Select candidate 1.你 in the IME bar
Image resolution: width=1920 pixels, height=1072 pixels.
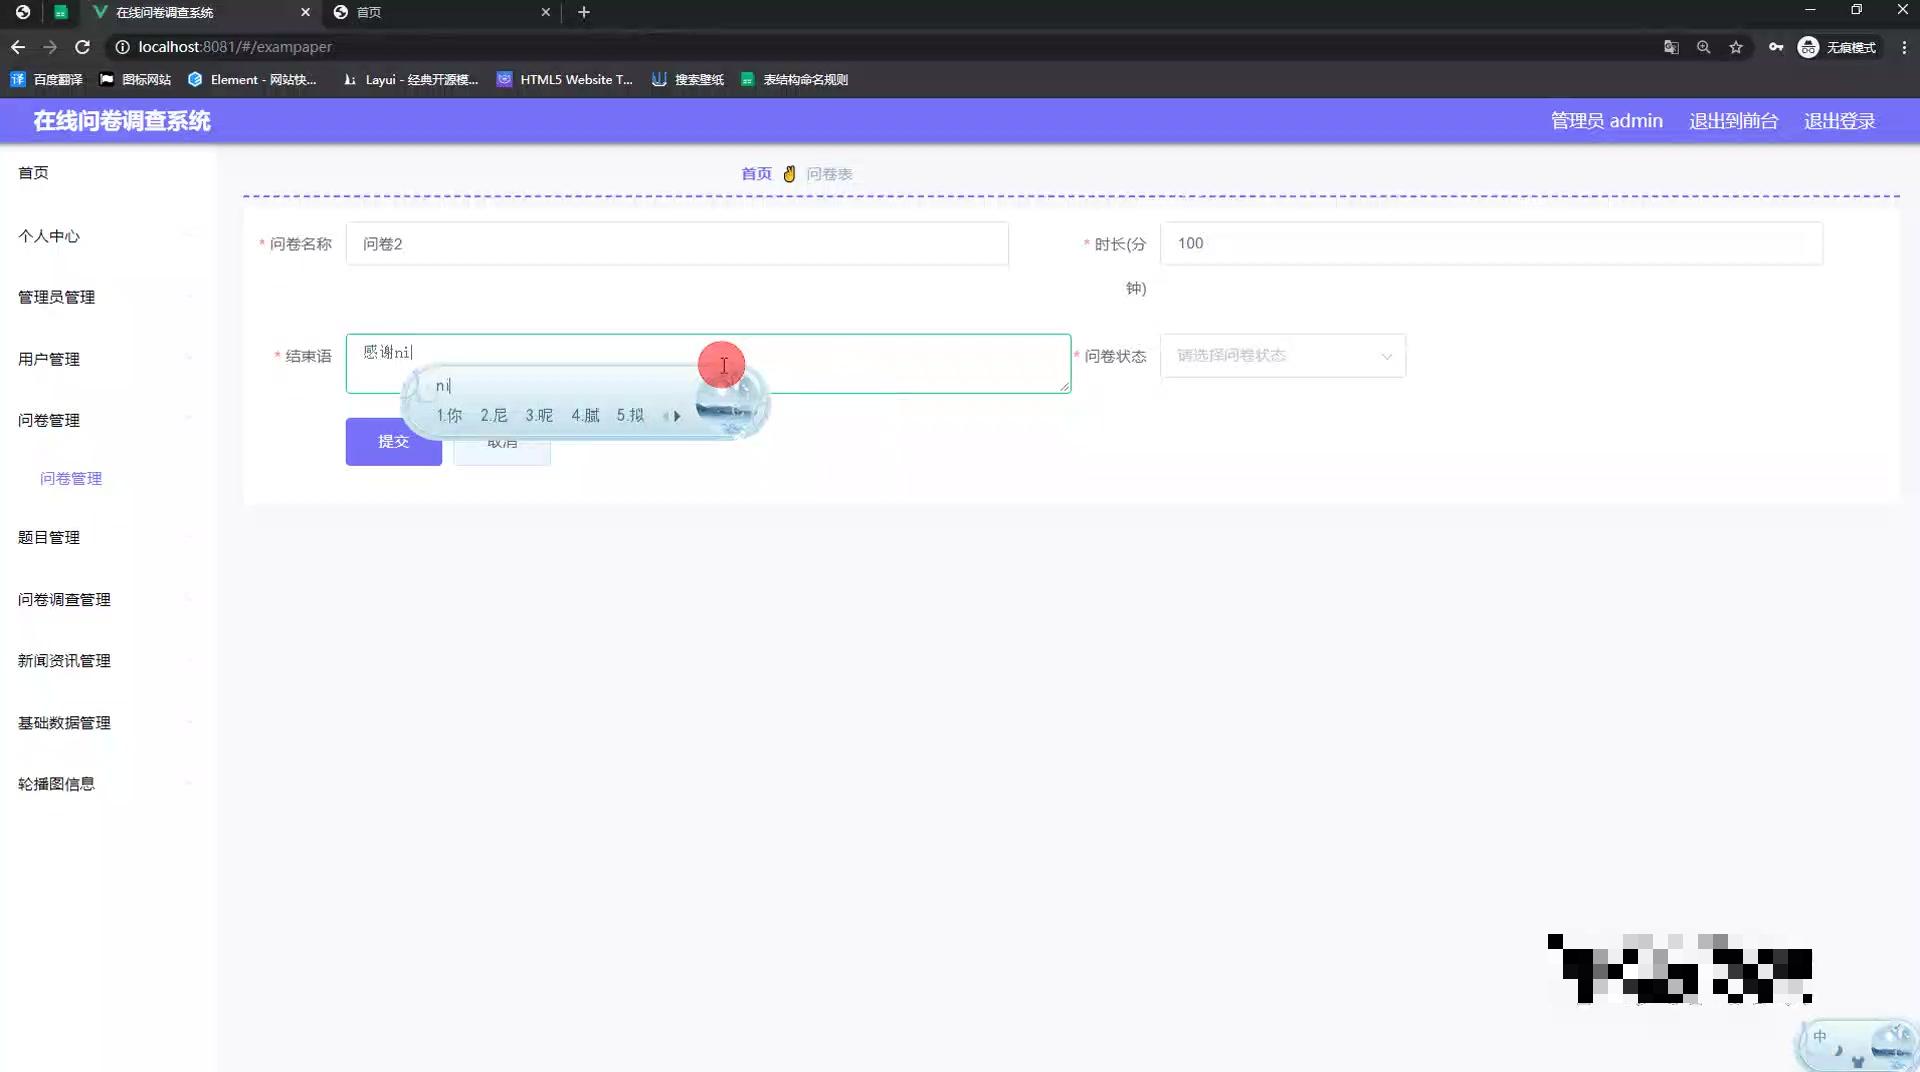click(449, 415)
